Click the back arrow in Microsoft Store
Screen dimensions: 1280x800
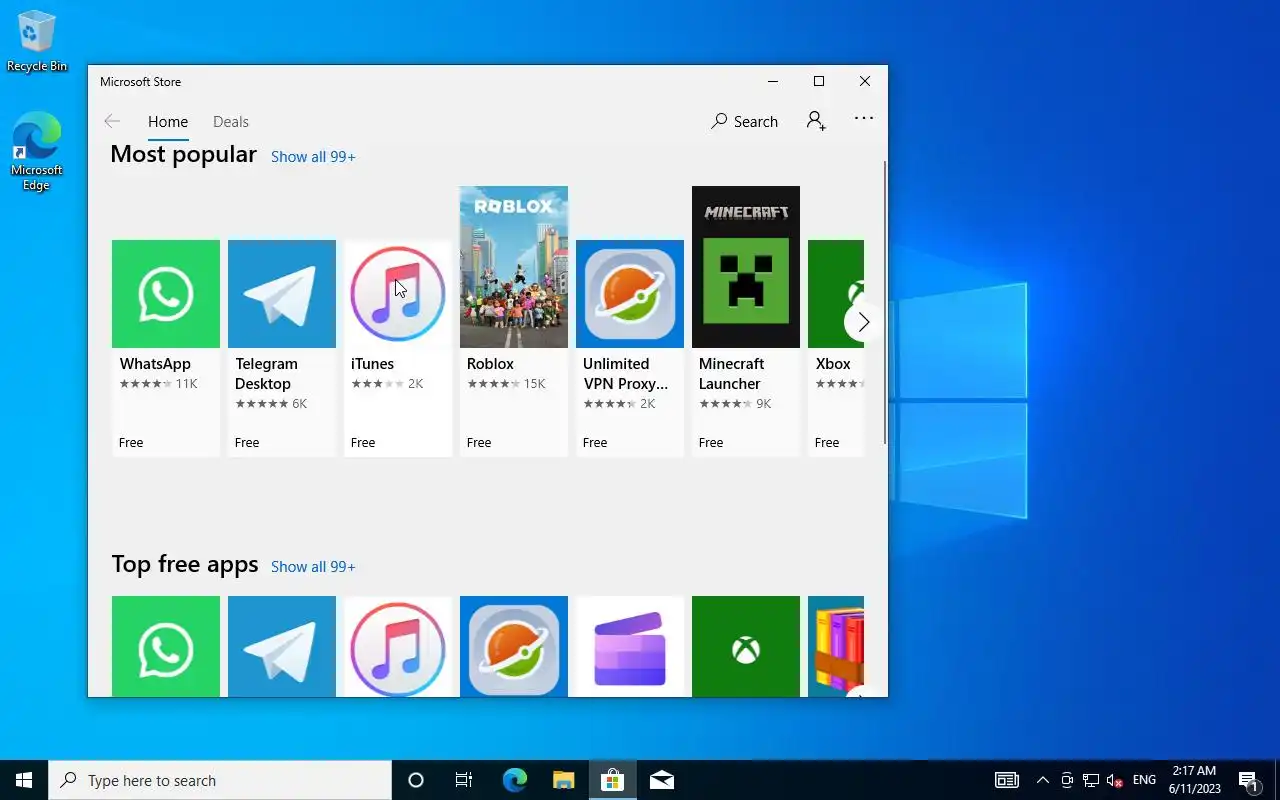click(112, 121)
